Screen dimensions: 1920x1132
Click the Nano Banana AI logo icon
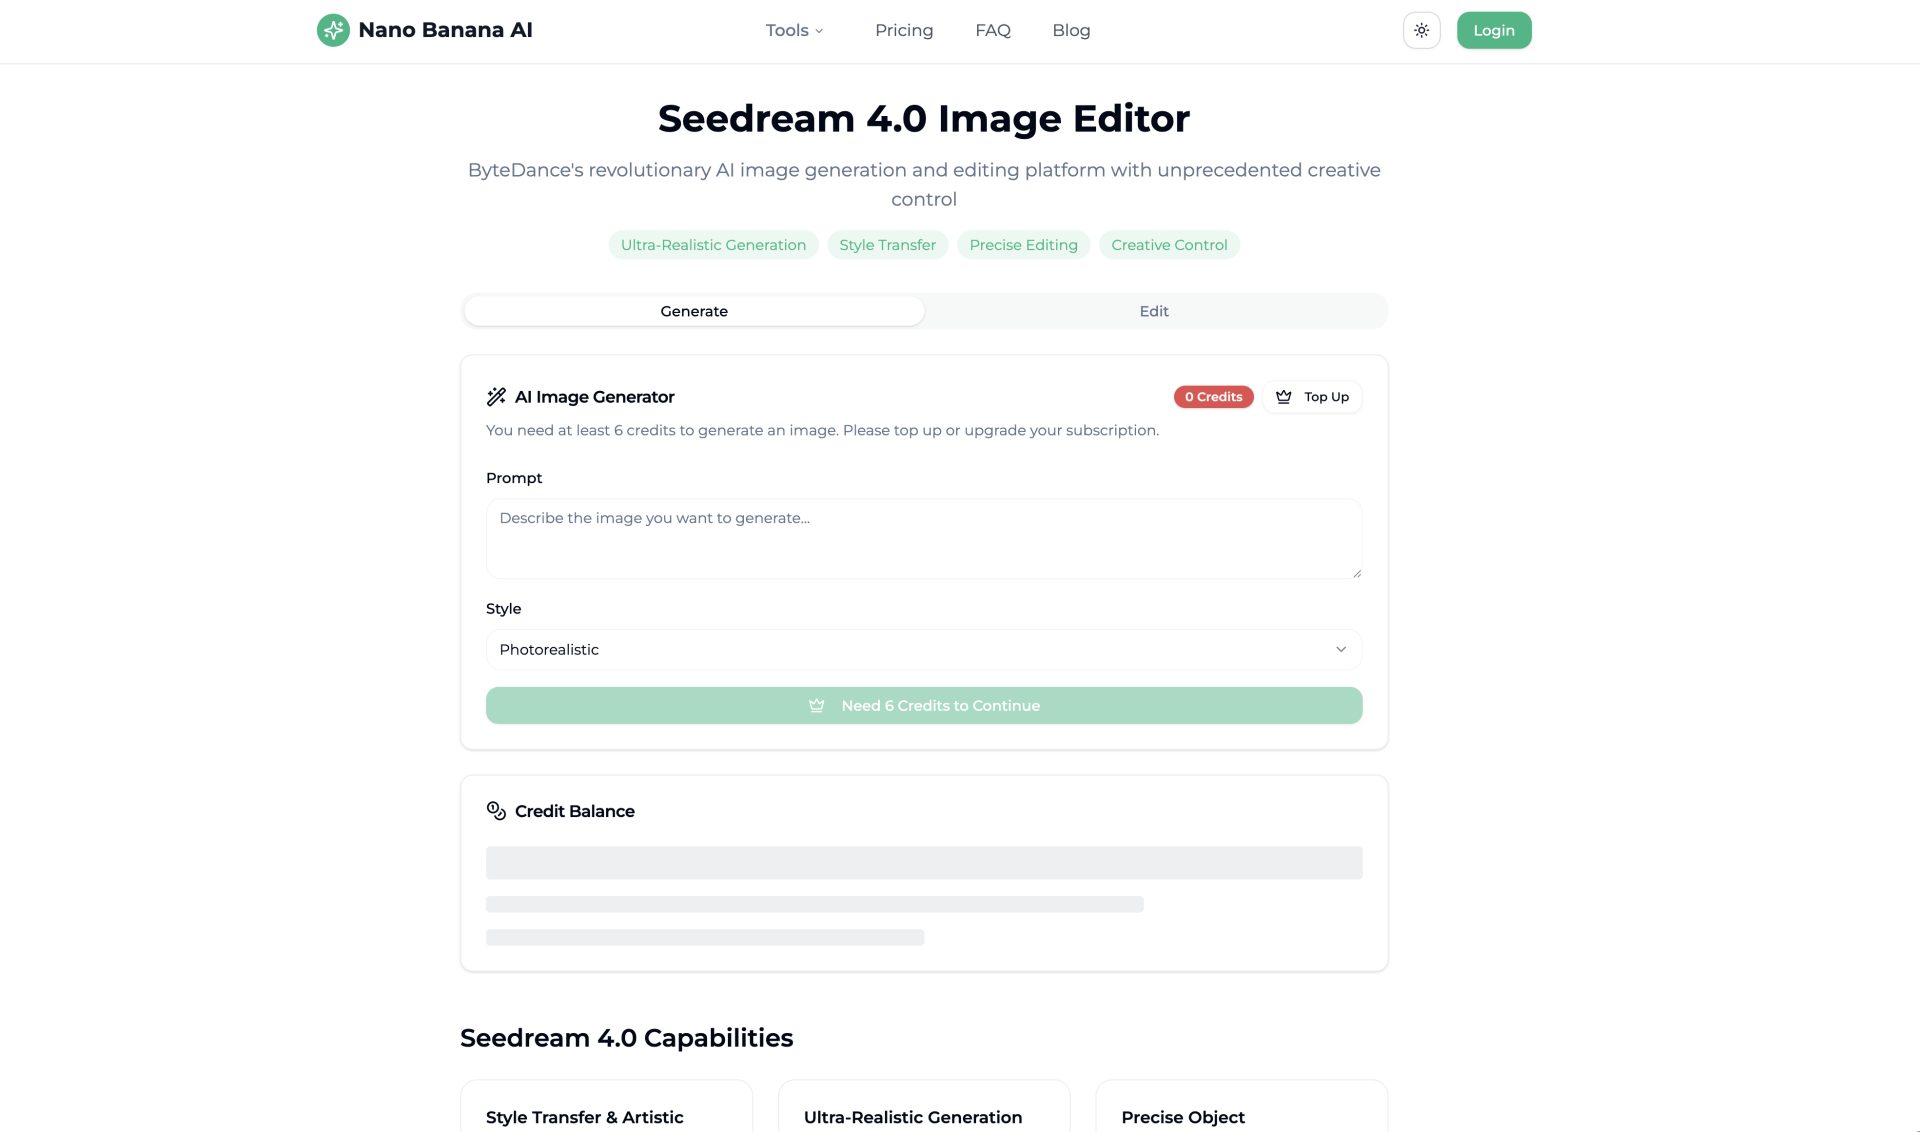click(333, 30)
